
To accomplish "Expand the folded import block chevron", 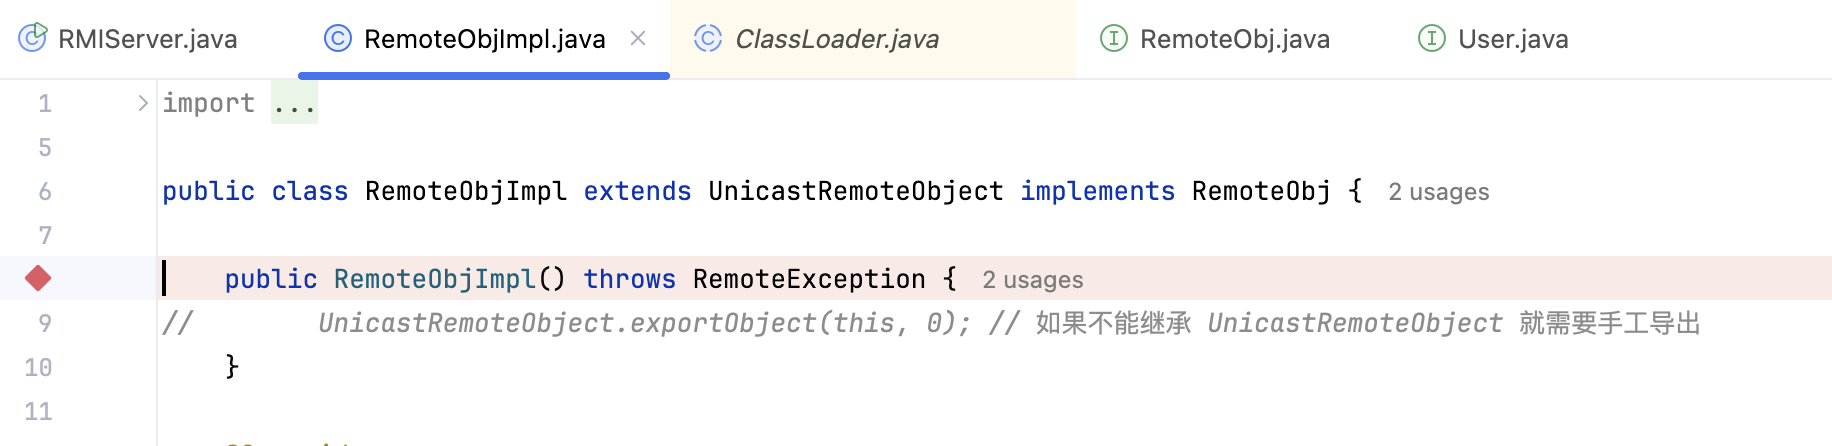I will click(x=143, y=103).
